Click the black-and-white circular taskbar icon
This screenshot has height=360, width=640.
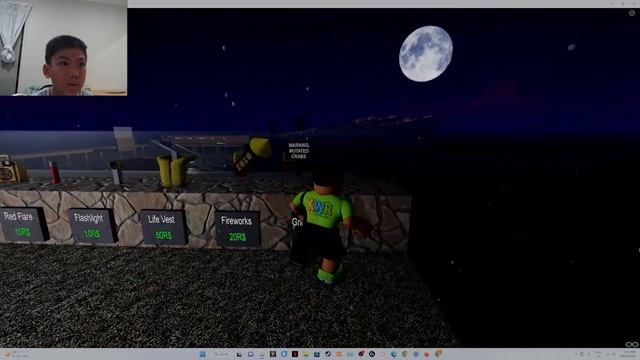click(x=372, y=354)
